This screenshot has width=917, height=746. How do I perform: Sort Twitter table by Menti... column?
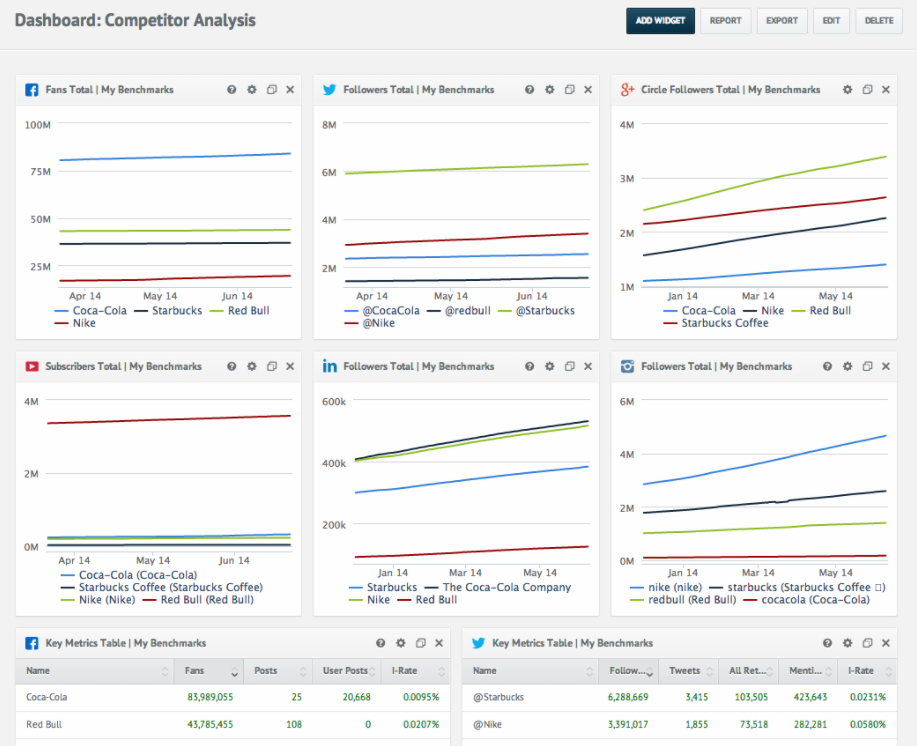[808, 671]
